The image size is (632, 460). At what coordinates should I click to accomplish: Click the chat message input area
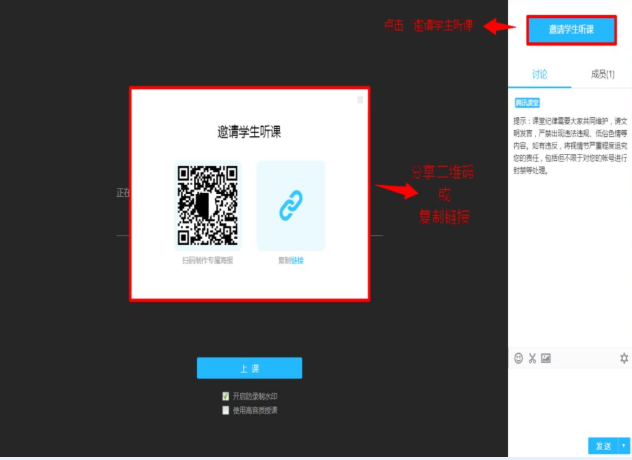point(570,400)
